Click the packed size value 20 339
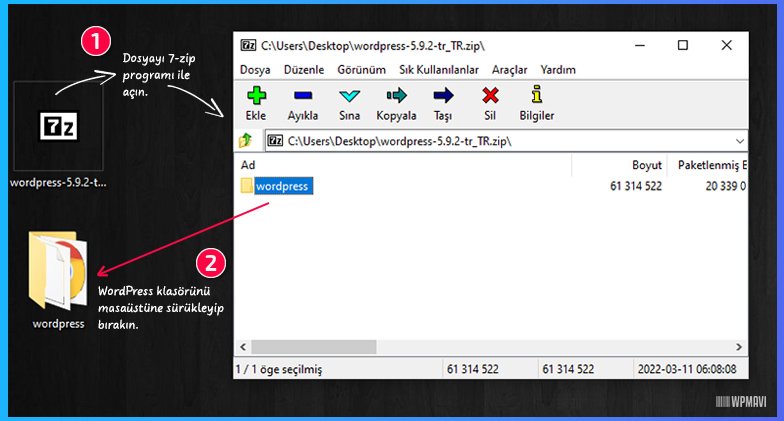Image resolution: width=784 pixels, height=421 pixels. (x=726, y=186)
